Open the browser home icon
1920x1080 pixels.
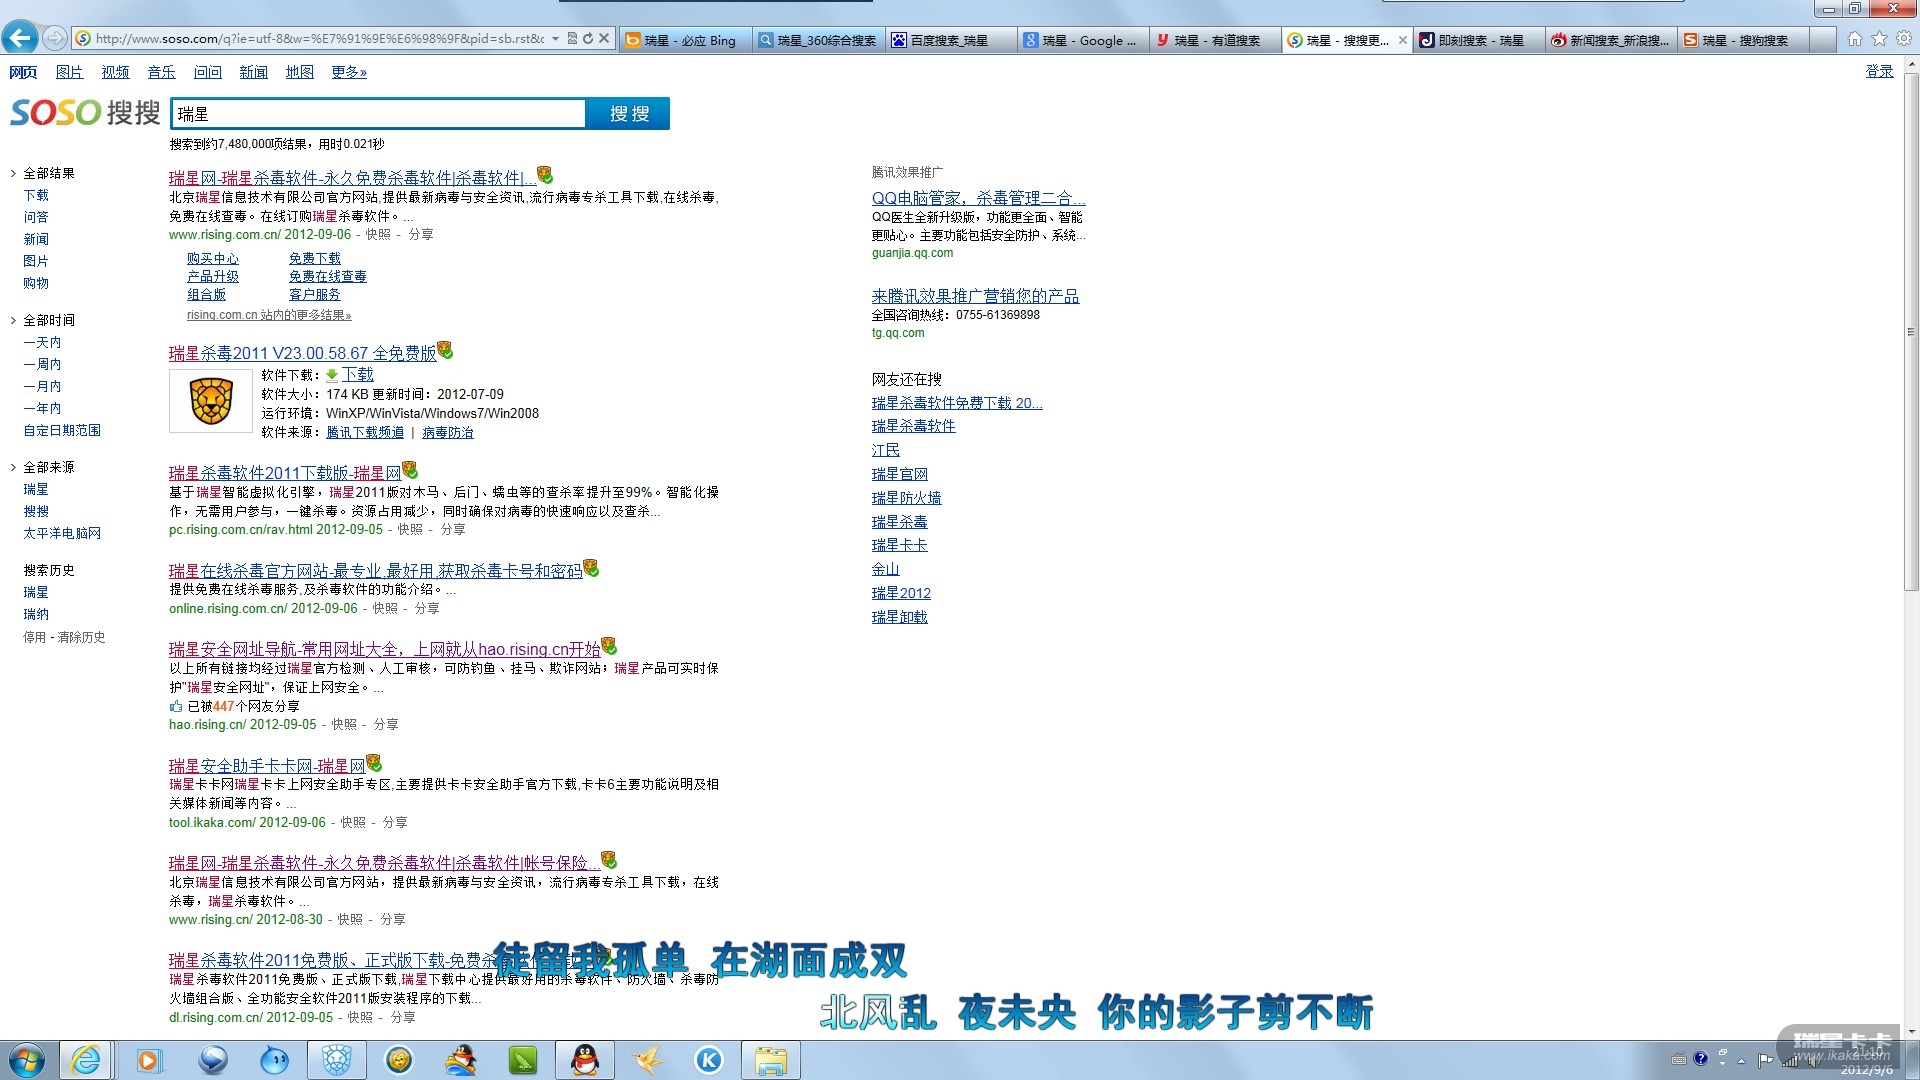[x=1855, y=39]
